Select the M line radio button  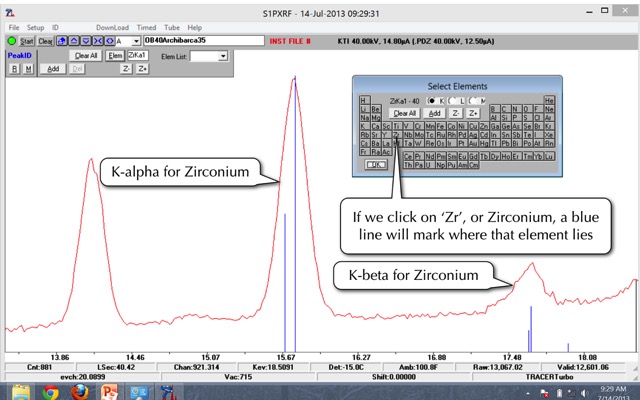point(471,100)
